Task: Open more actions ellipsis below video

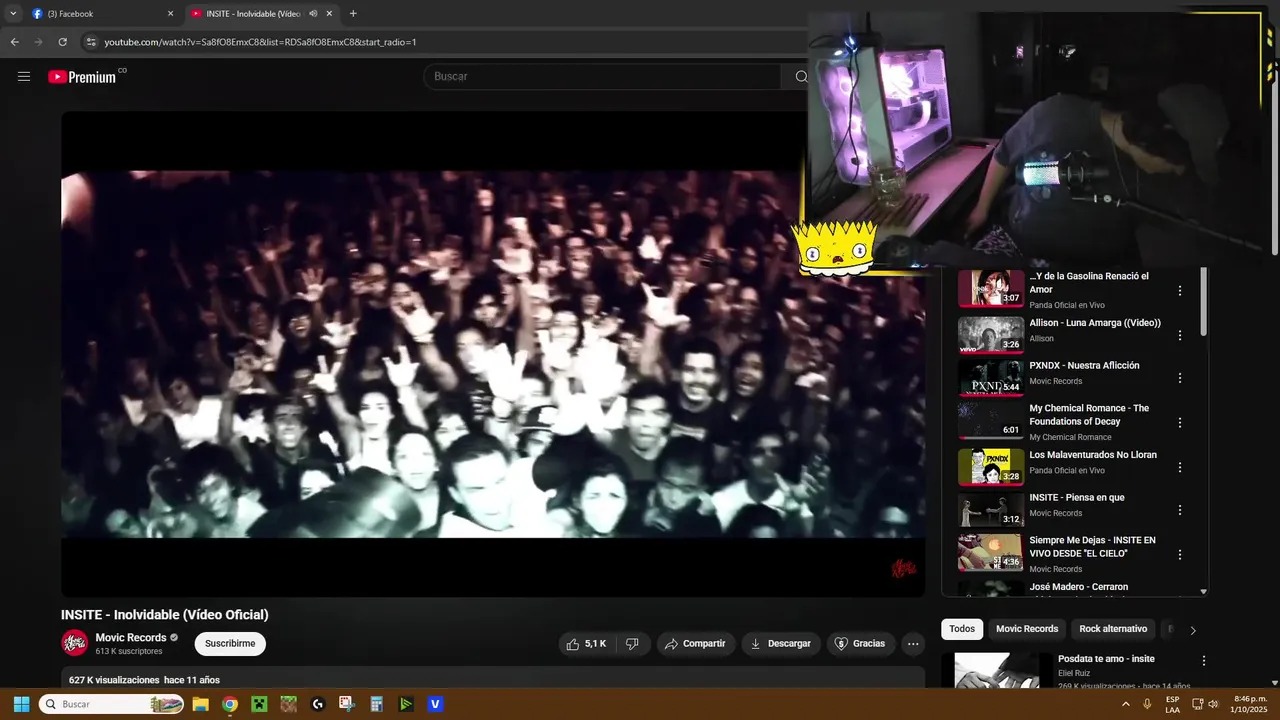Action: [x=913, y=644]
